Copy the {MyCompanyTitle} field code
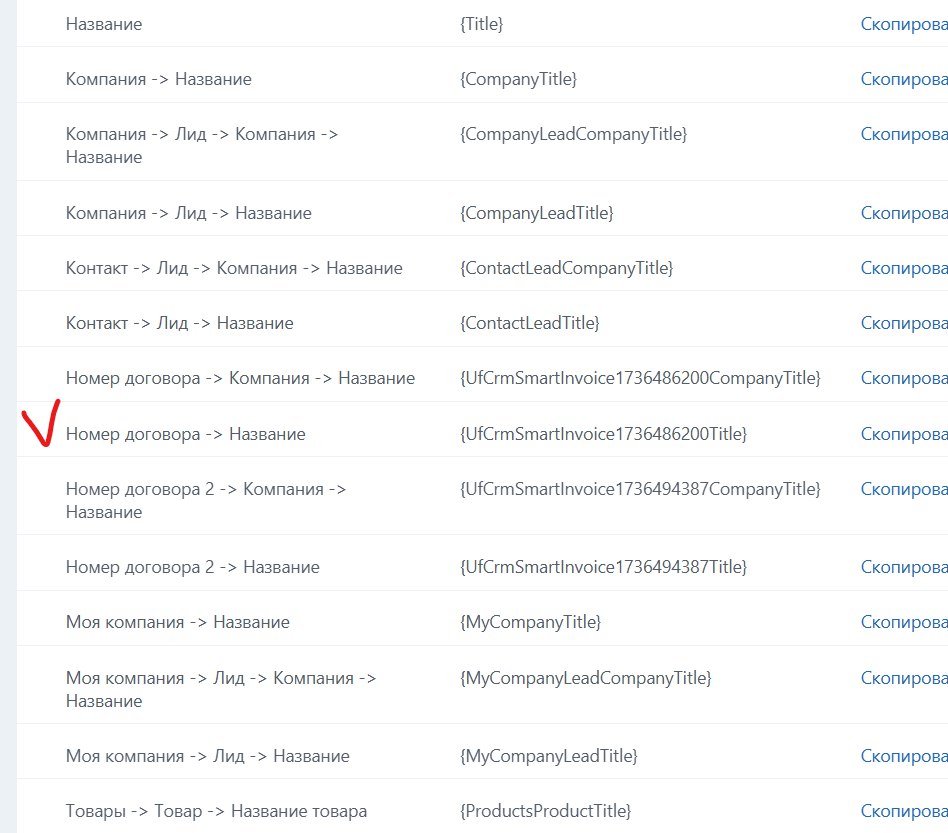Screen dimensions: 948x833 point(904,622)
